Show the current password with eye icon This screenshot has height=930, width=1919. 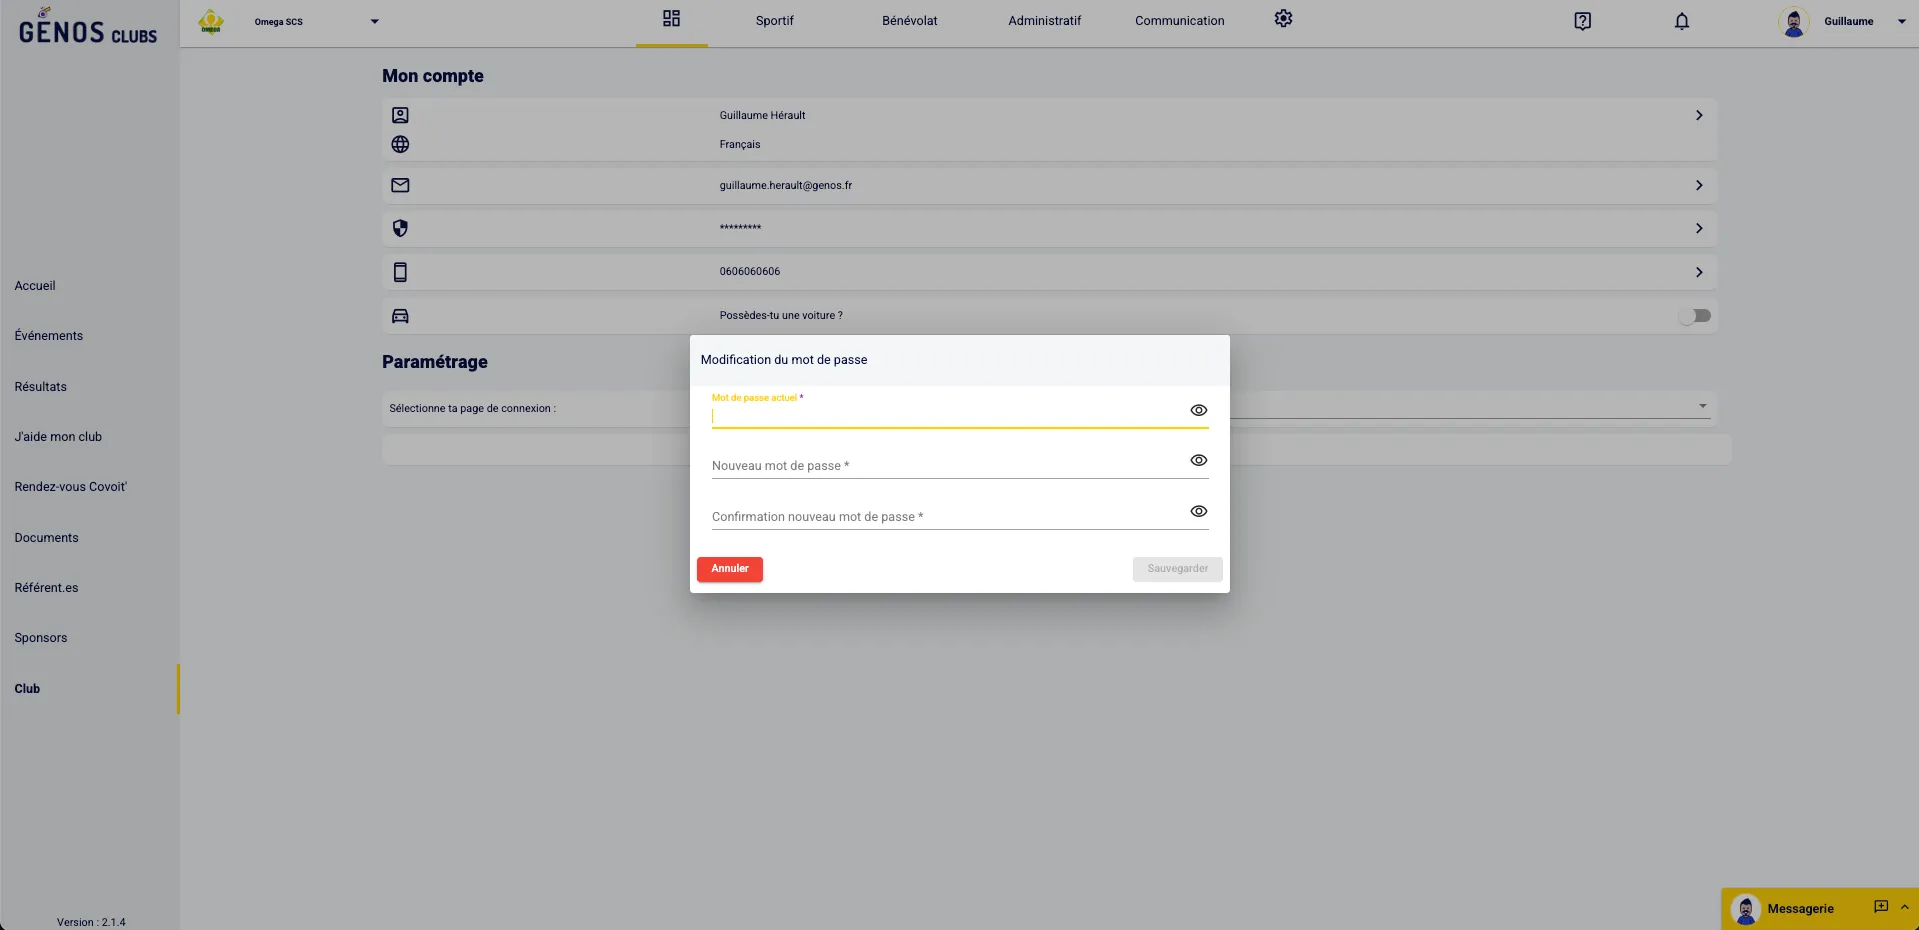point(1198,410)
